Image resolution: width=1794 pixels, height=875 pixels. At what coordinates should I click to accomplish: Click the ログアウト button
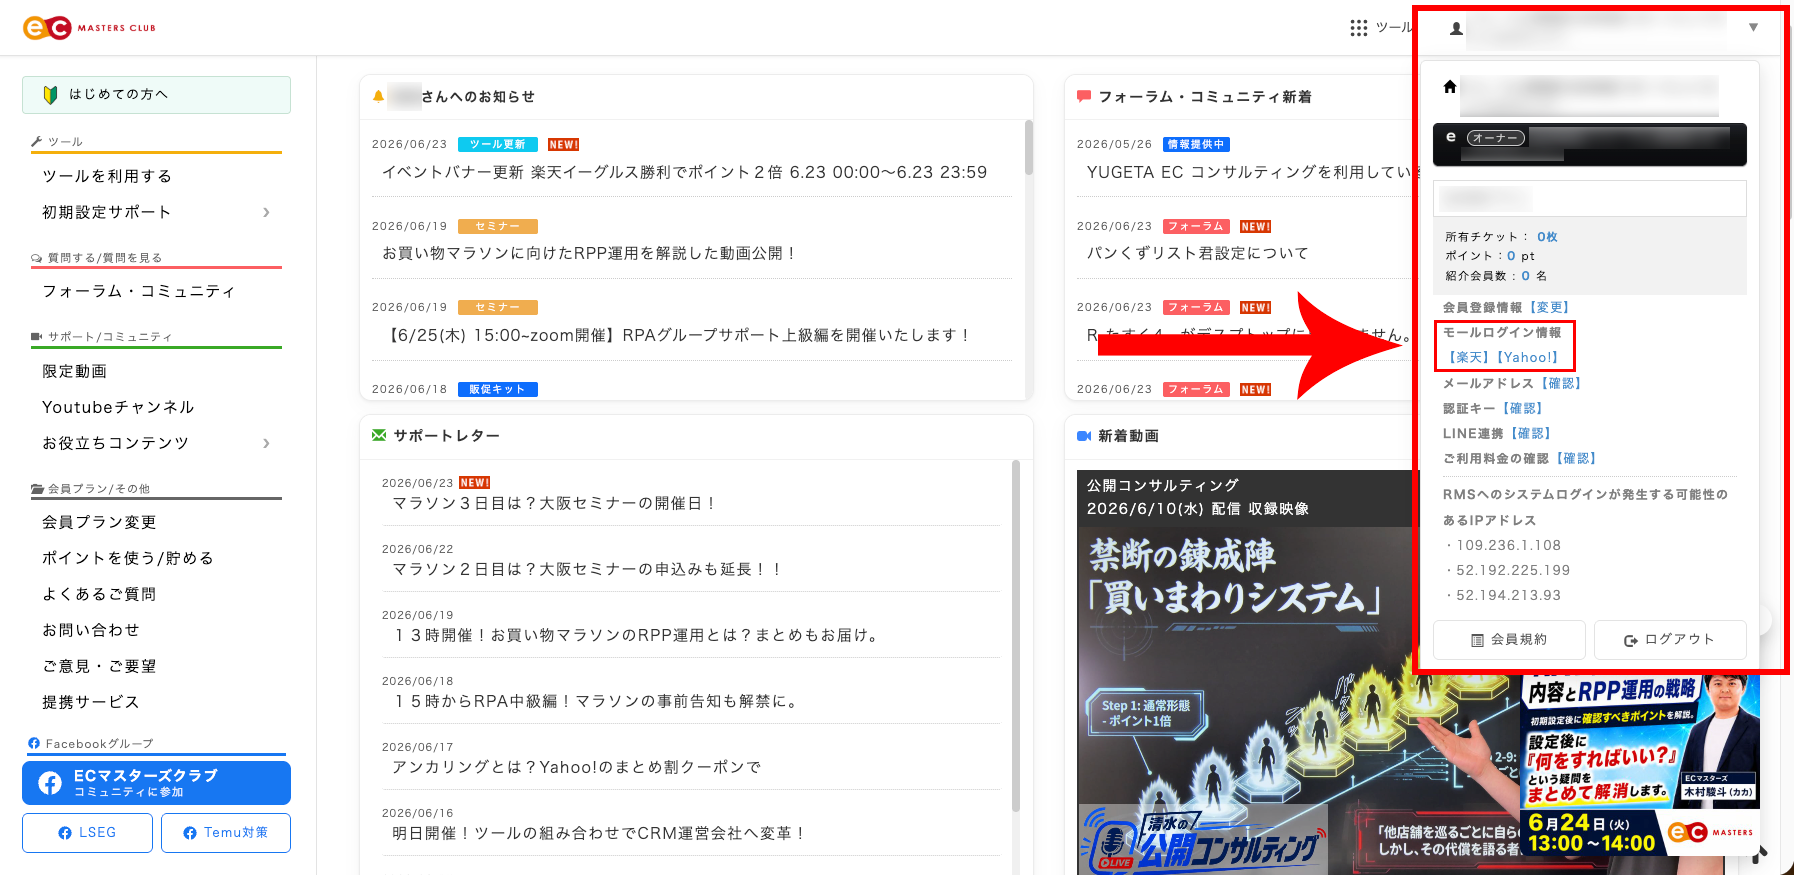click(x=1670, y=639)
